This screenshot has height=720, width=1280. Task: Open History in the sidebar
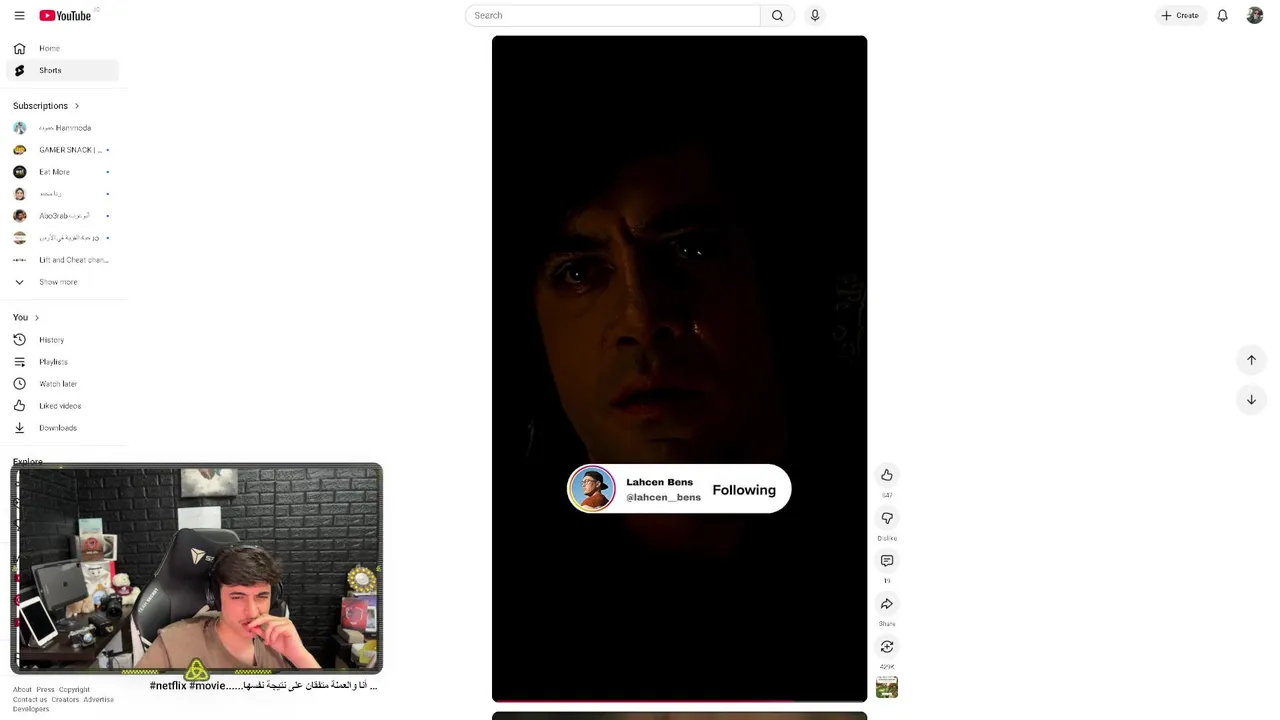click(62, 340)
